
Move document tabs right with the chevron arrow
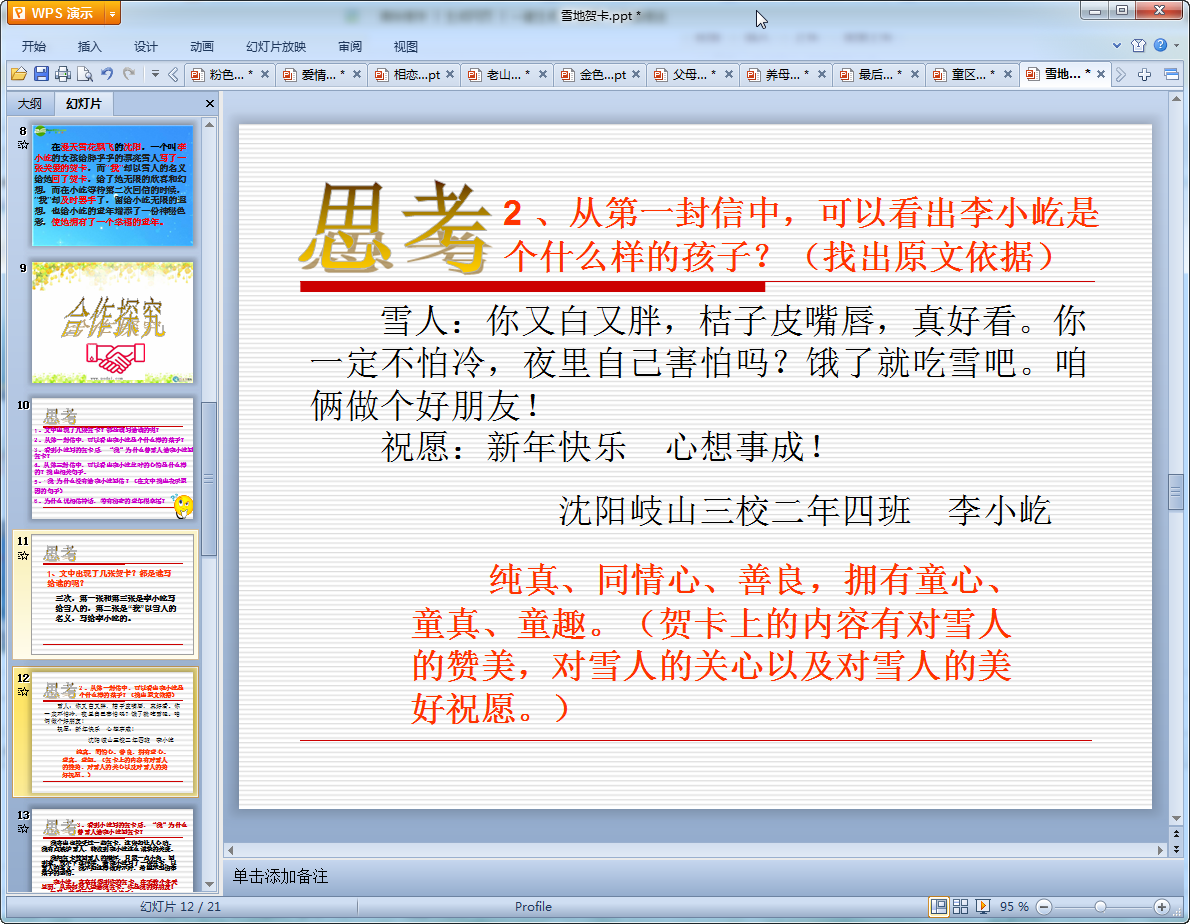pos(1121,74)
